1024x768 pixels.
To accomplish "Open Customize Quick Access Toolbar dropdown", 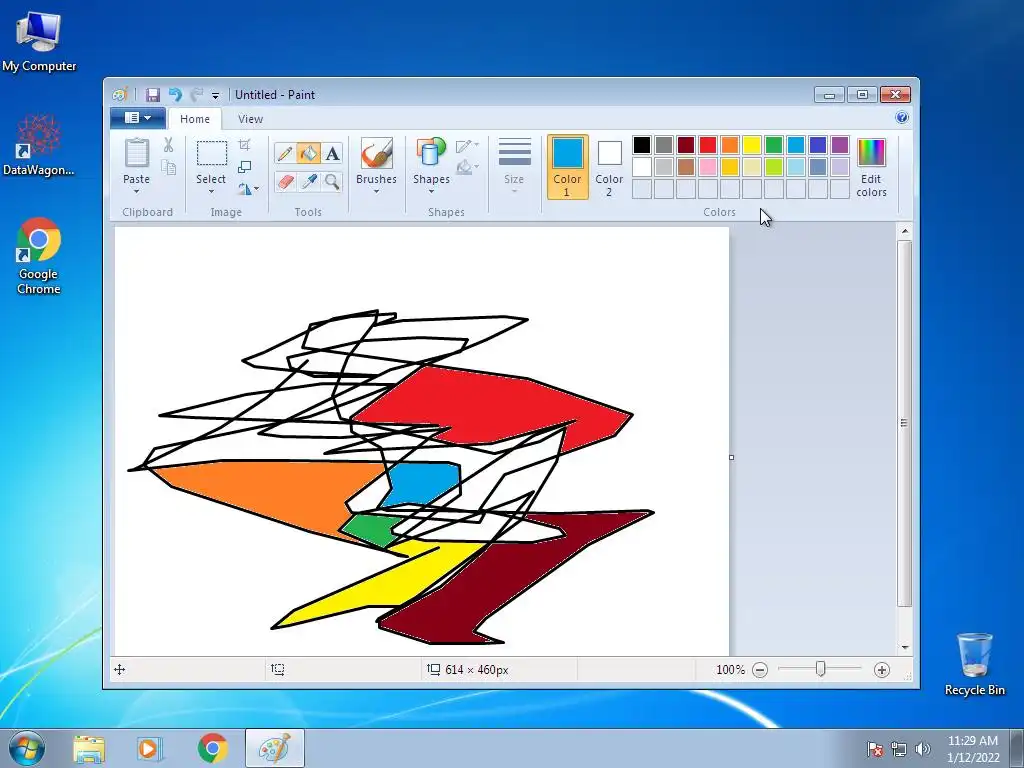I will (216, 95).
